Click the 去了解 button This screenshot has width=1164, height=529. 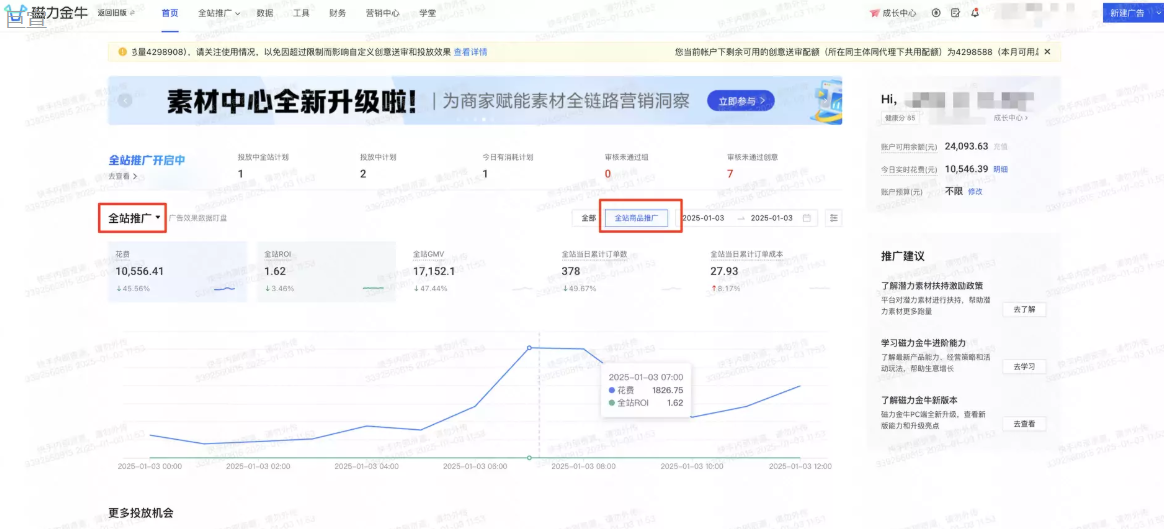[1024, 310]
